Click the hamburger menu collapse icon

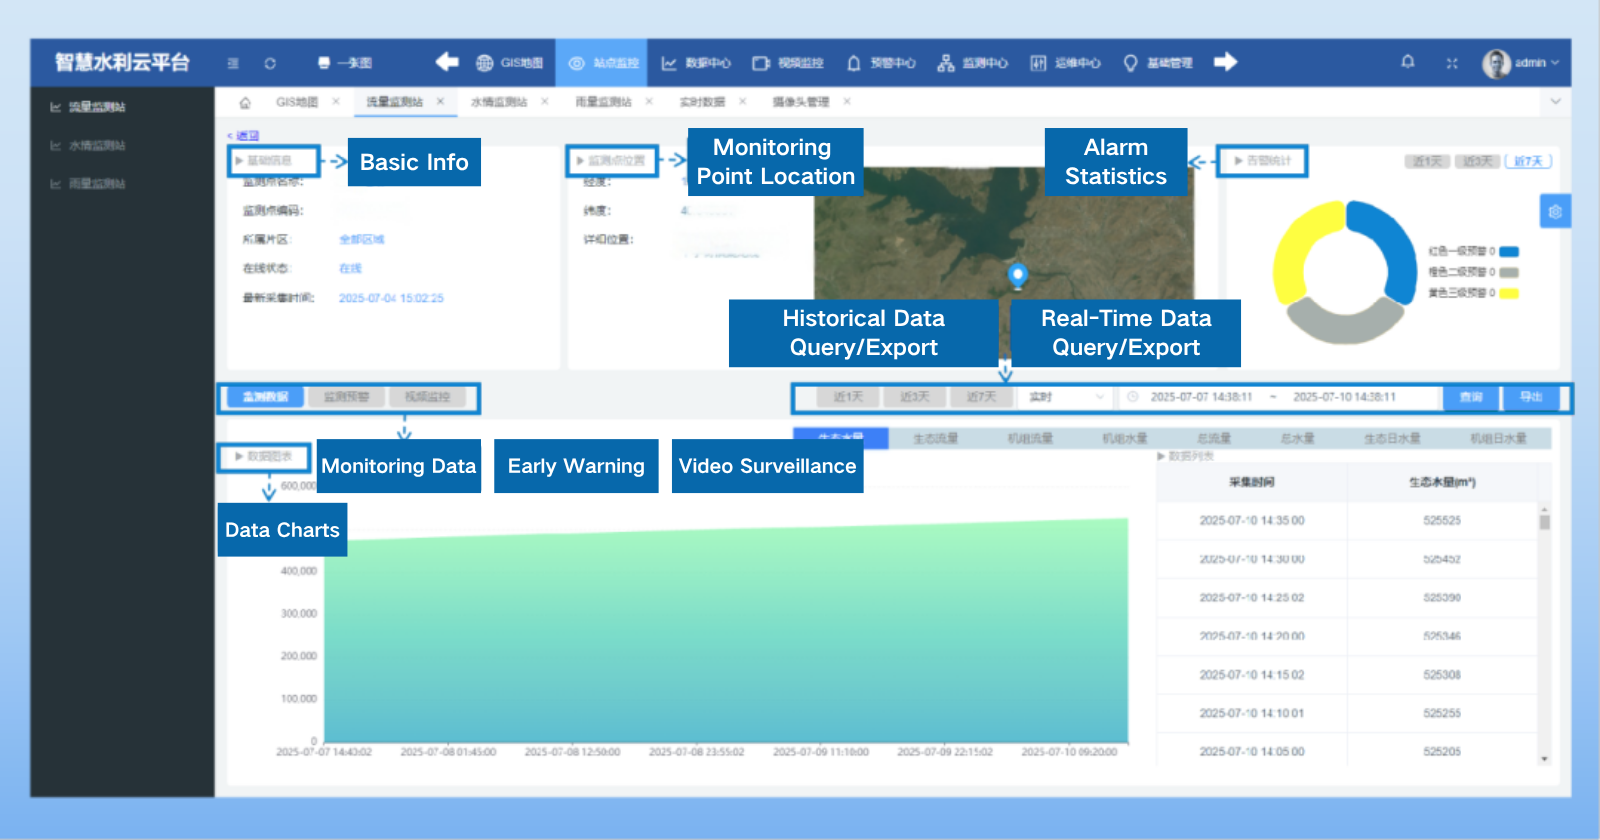click(x=233, y=63)
